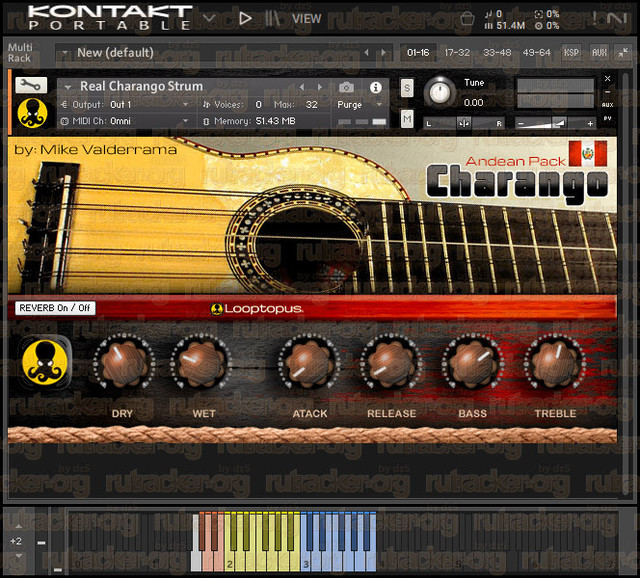The image size is (640, 578).
Task: Click the ATACK knob
Action: click(x=309, y=363)
